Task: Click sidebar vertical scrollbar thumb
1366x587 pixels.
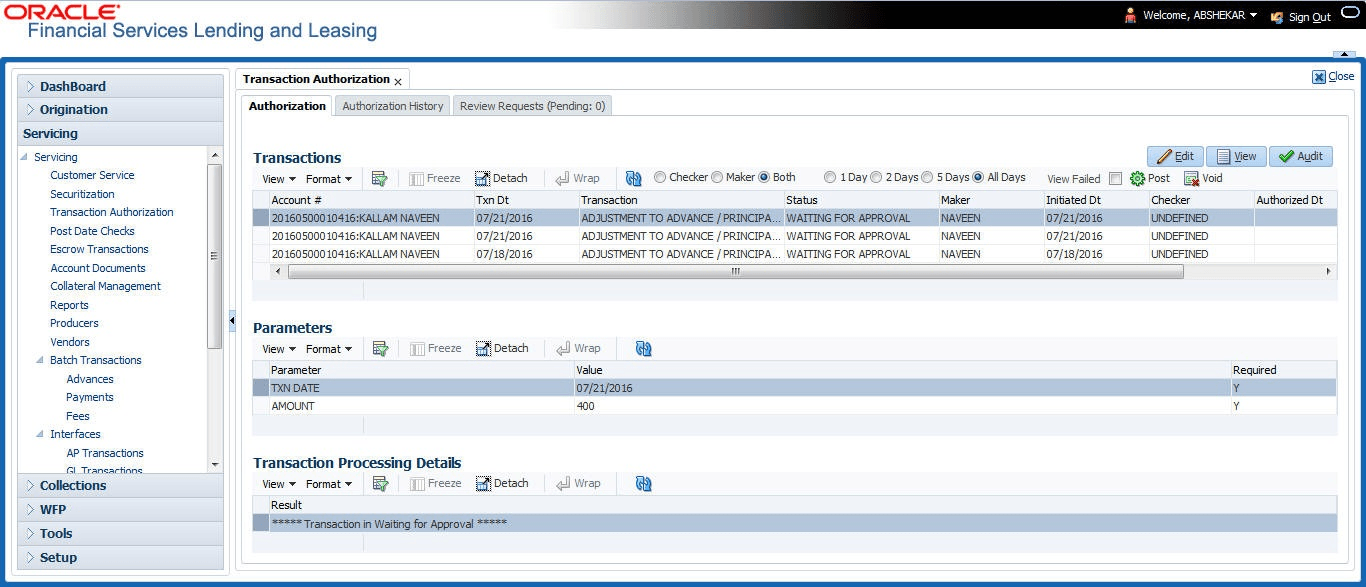Action: [x=215, y=256]
